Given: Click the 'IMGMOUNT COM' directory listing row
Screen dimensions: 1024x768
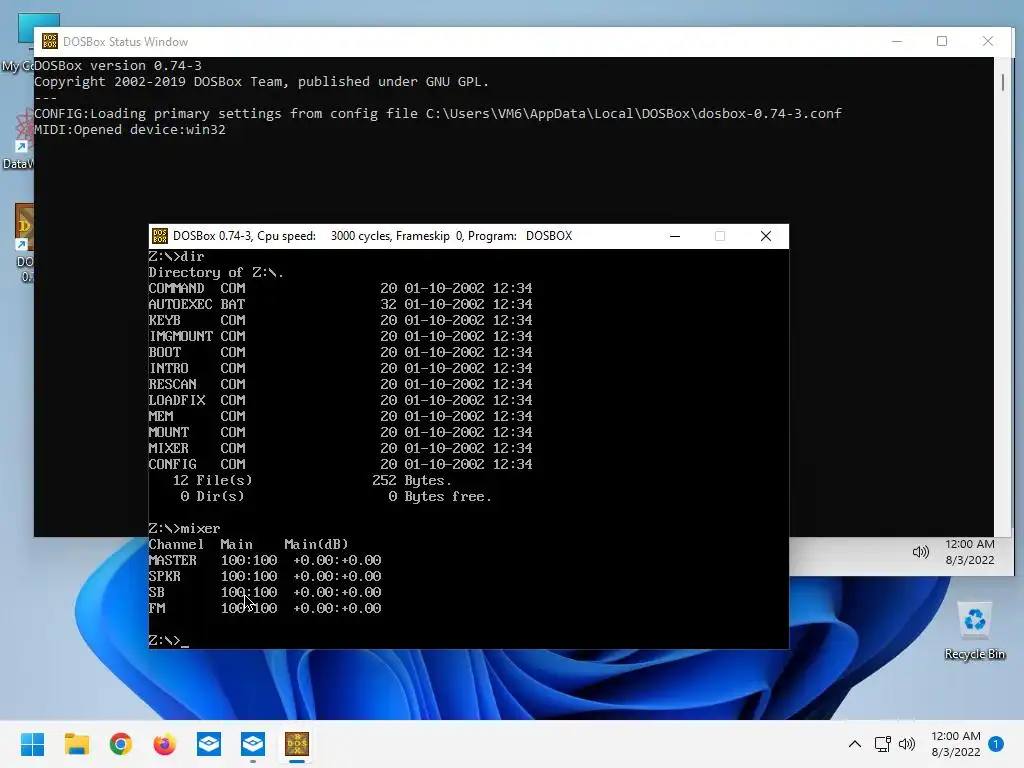Looking at the screenshot, I should (340, 336).
